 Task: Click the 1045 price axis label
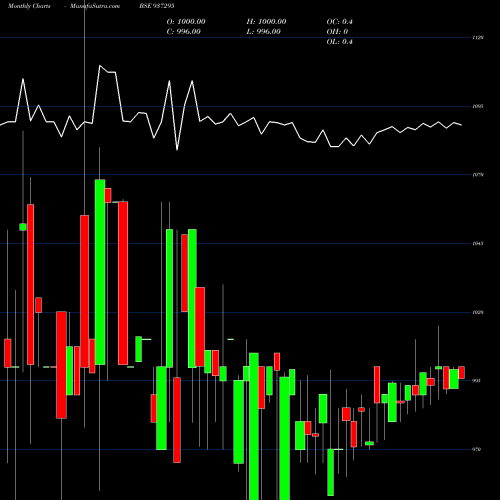[478, 244]
